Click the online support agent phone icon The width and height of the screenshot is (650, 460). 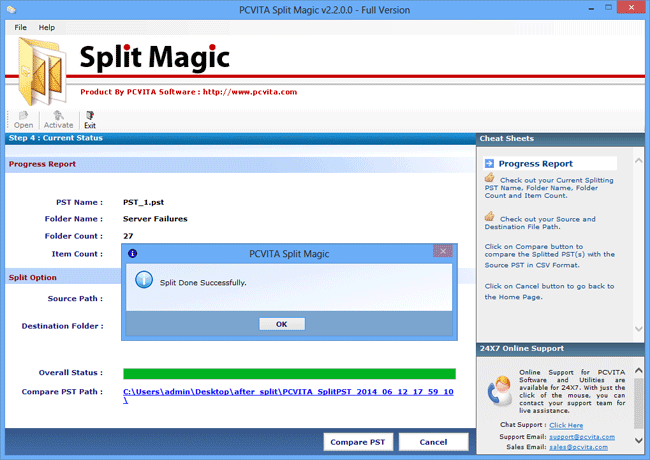coord(500,390)
